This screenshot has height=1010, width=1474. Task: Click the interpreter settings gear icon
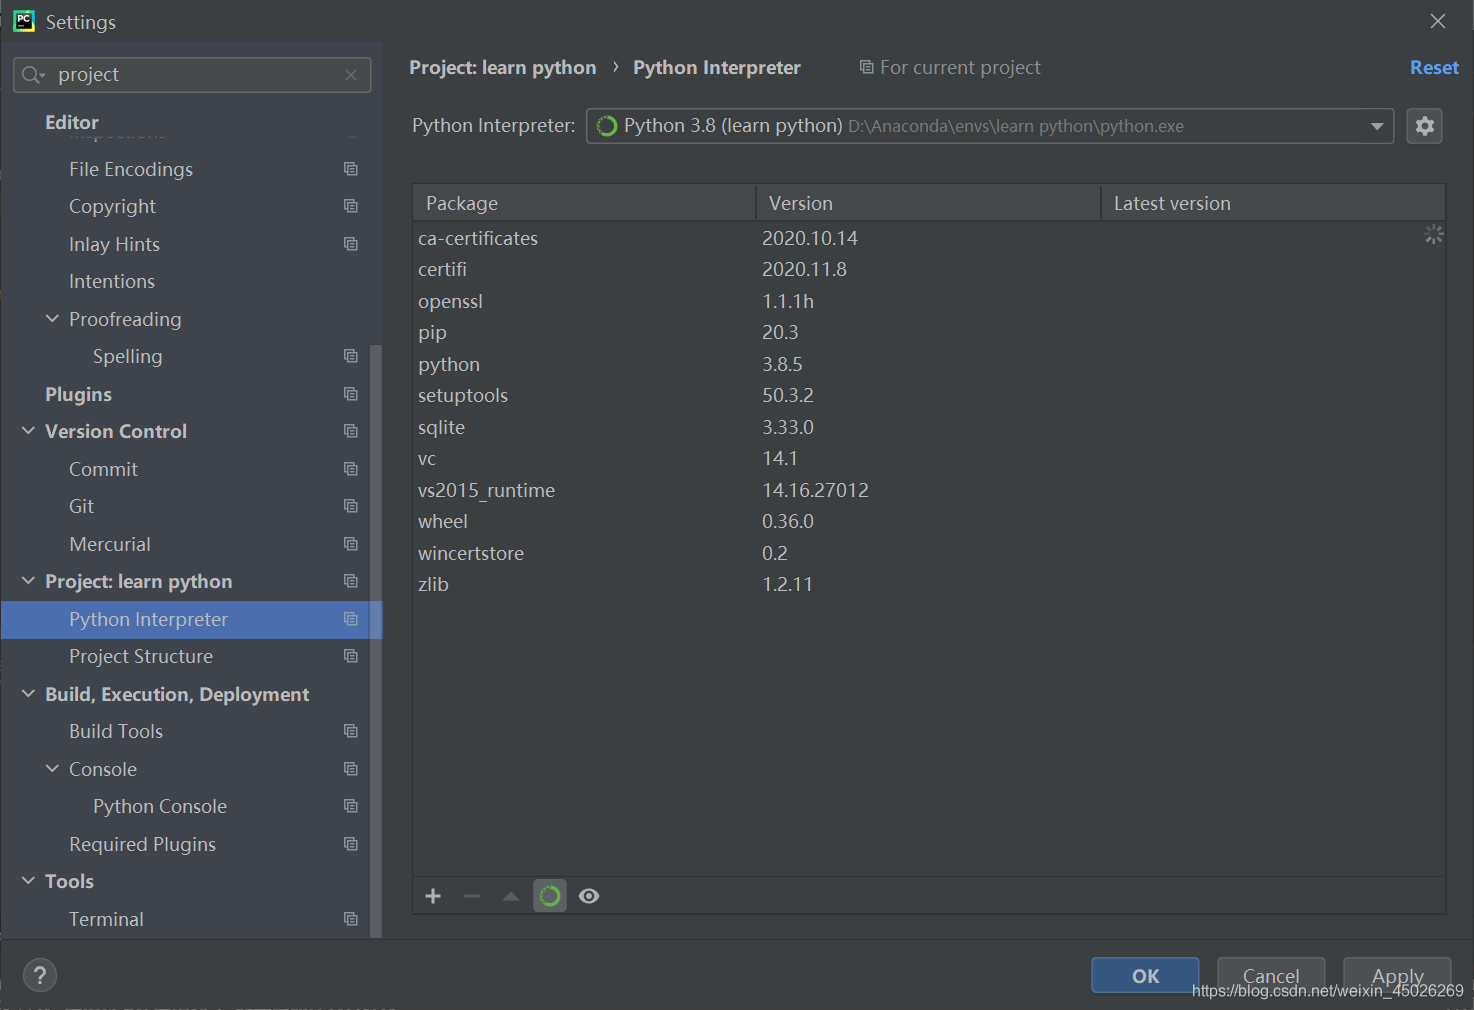click(x=1424, y=126)
